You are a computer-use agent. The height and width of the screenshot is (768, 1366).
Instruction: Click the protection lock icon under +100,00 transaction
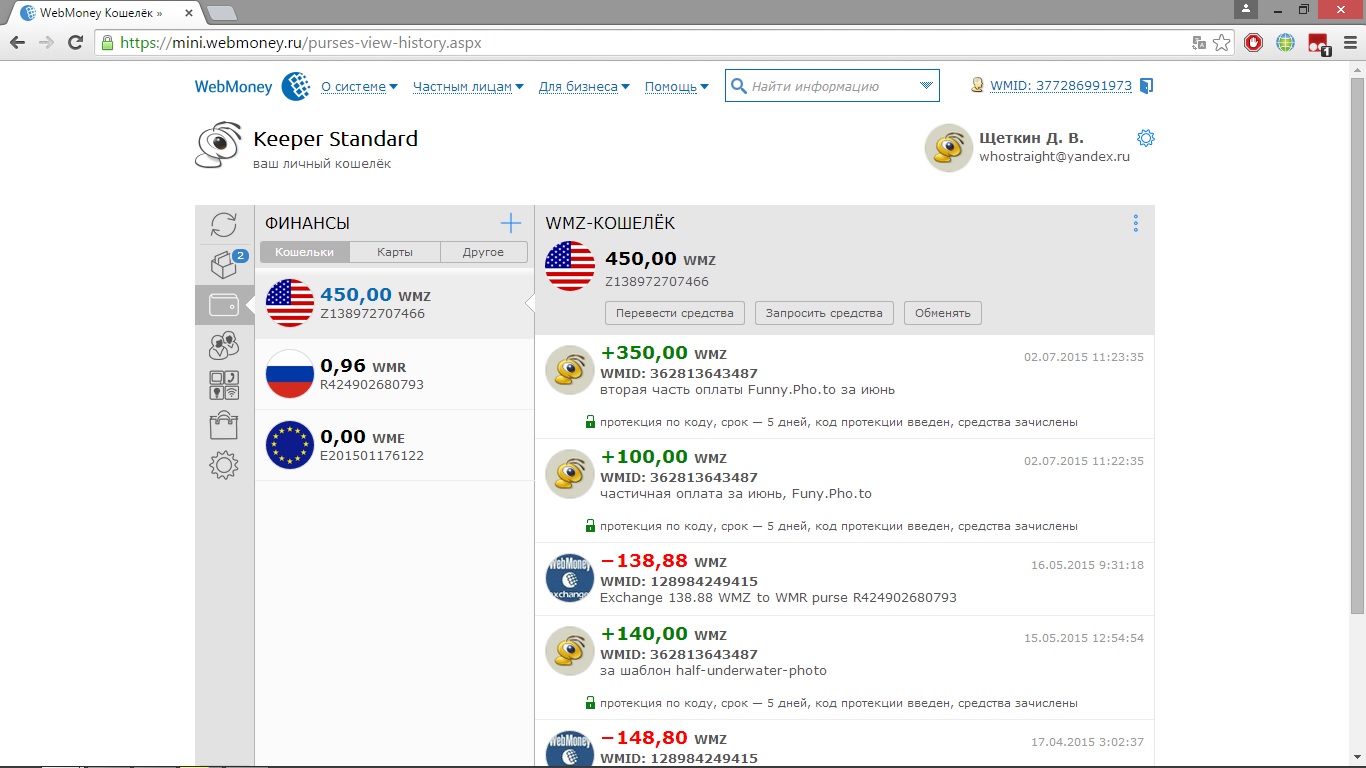[590, 526]
